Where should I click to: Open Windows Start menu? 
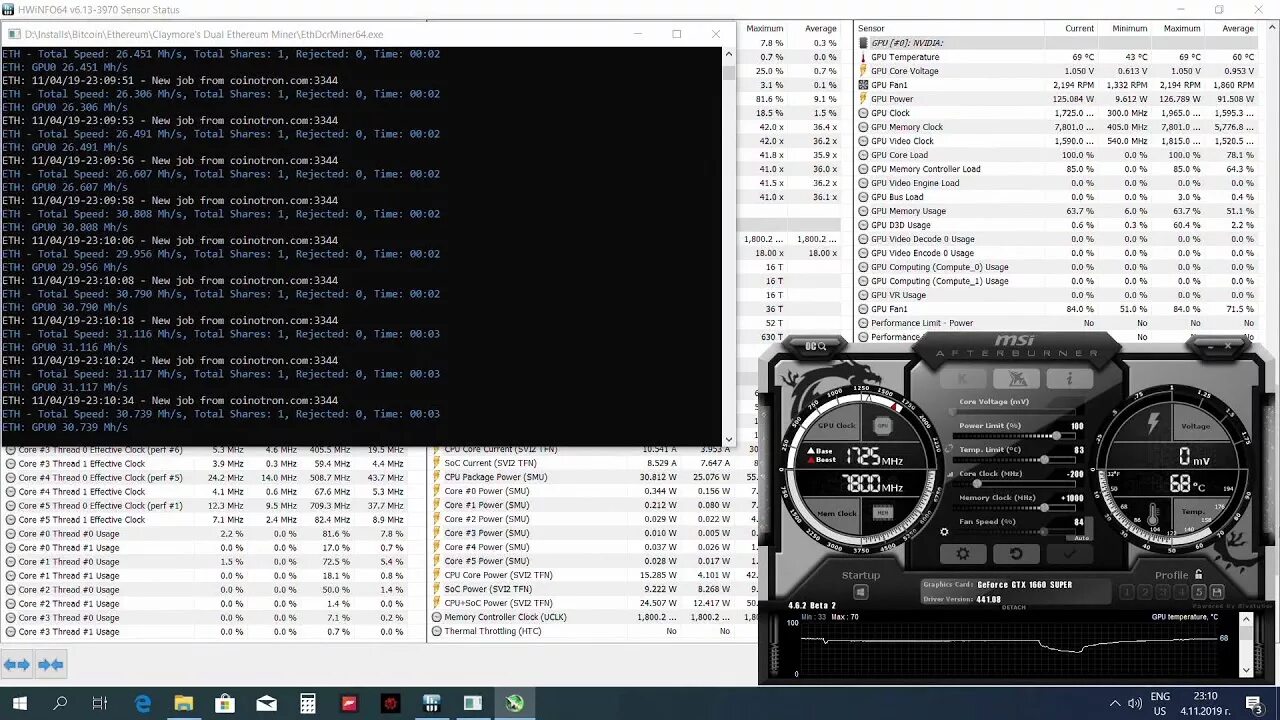[x=19, y=703]
